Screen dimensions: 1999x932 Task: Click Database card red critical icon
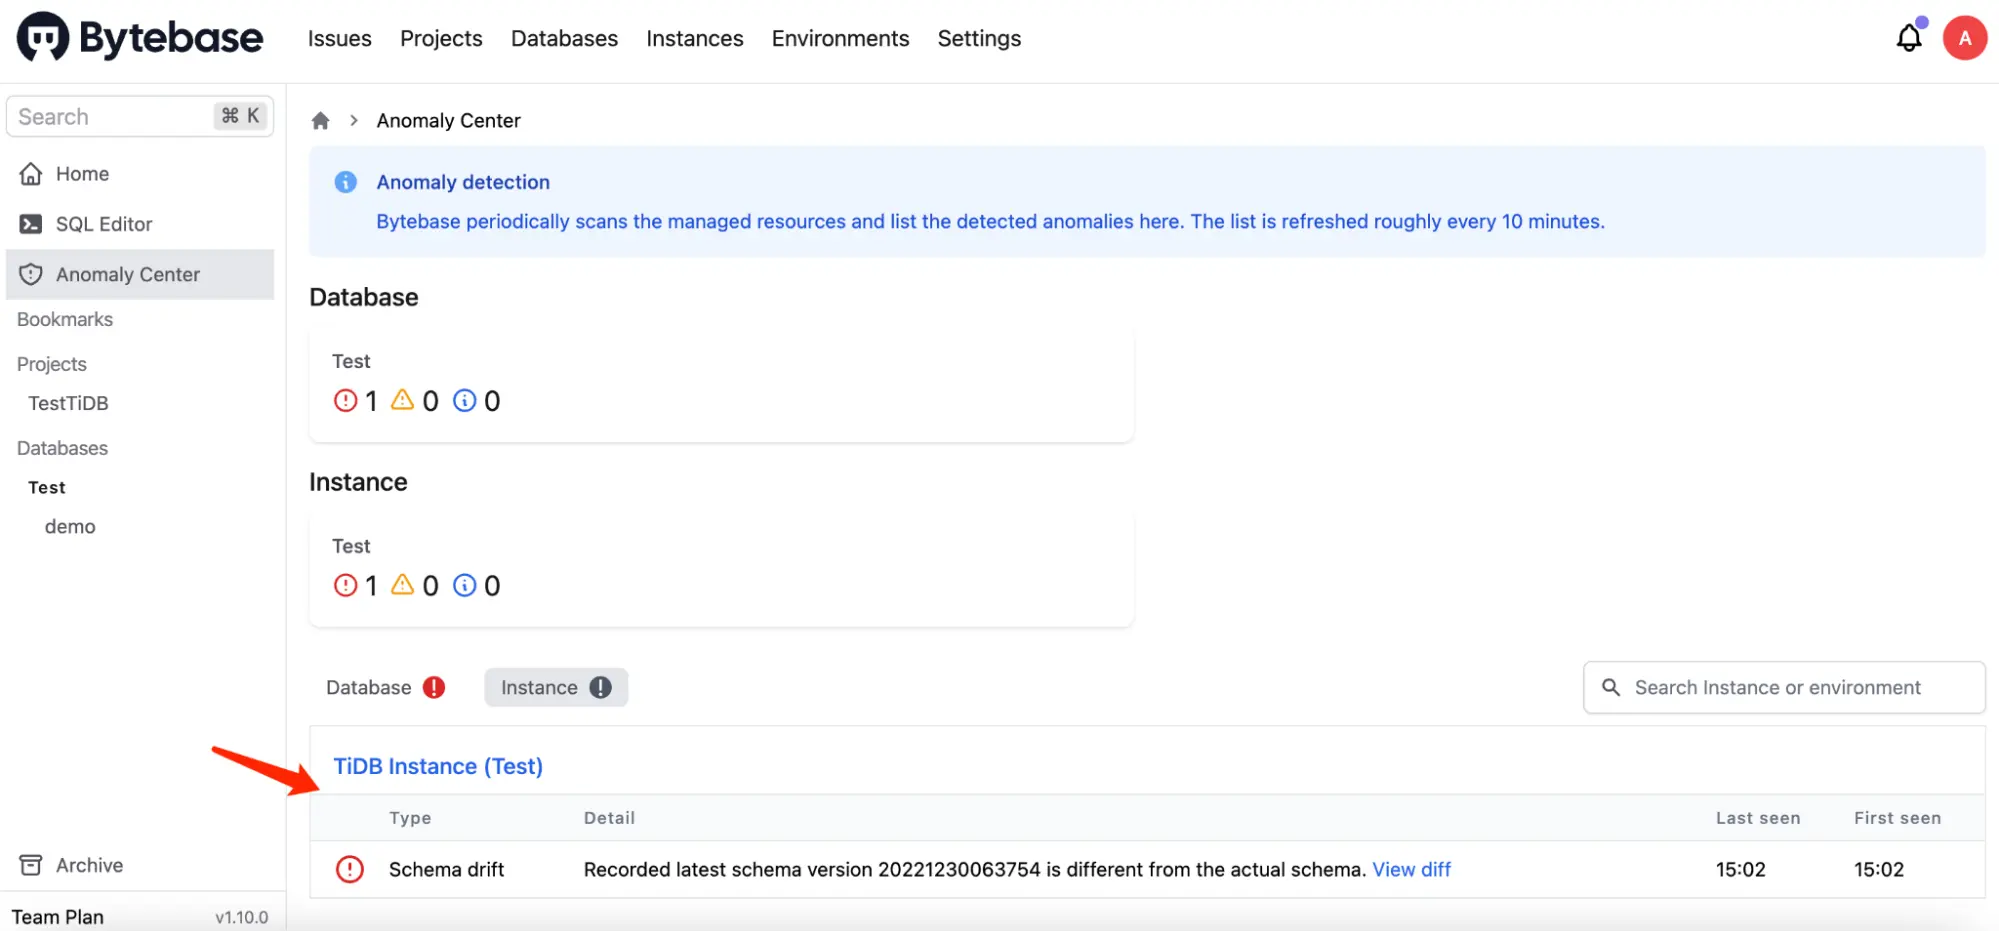pyautogui.click(x=345, y=401)
